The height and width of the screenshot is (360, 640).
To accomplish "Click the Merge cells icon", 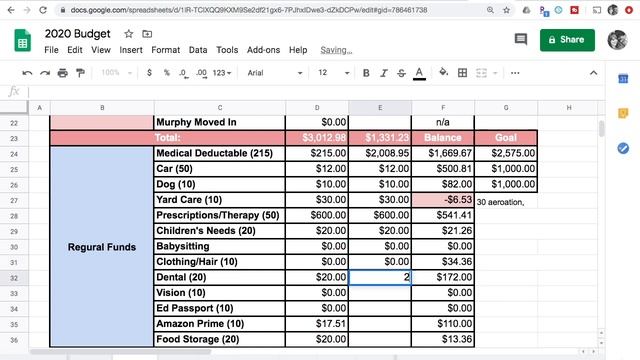I will click(x=481, y=73).
